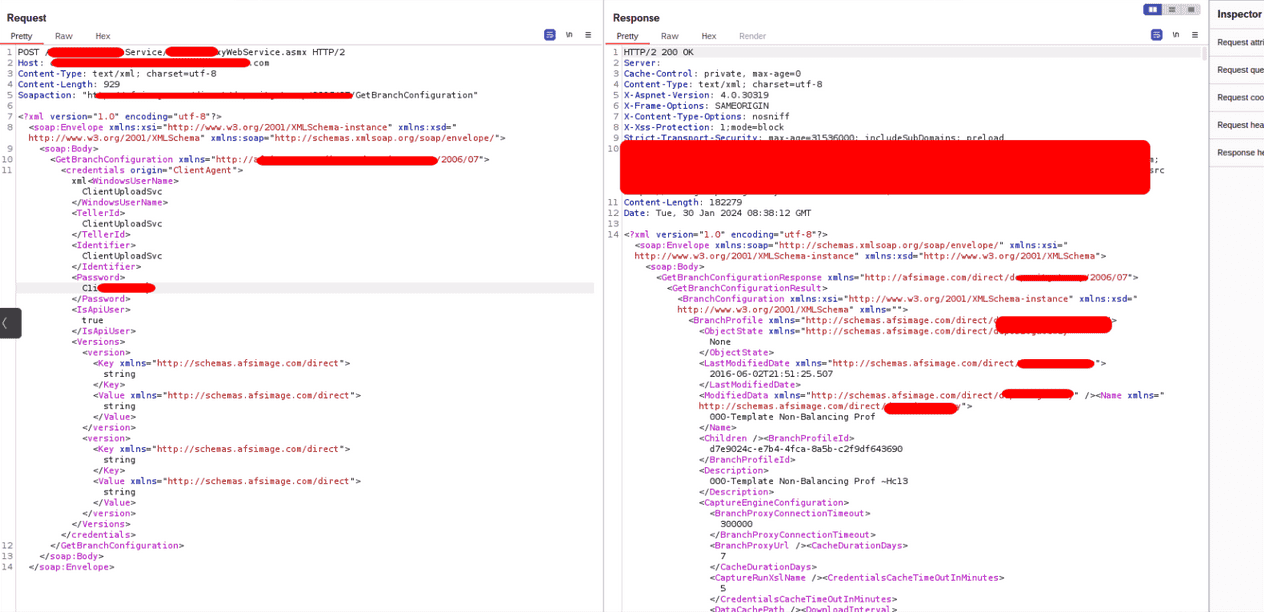This screenshot has width=1264, height=612.
Task: Switch to top-bottom stacked layout icon
Action: point(1171,10)
